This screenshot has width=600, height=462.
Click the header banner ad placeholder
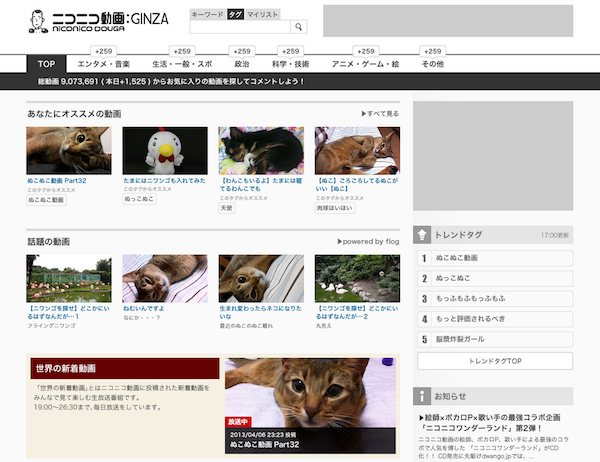448,21
